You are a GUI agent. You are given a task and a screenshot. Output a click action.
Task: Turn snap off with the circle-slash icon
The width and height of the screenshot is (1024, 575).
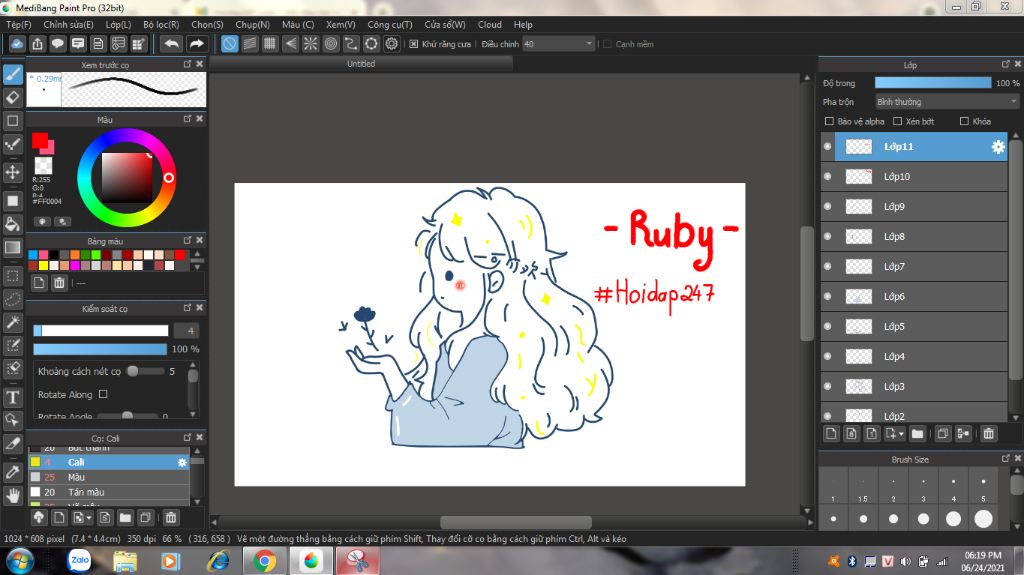pyautogui.click(x=229, y=44)
